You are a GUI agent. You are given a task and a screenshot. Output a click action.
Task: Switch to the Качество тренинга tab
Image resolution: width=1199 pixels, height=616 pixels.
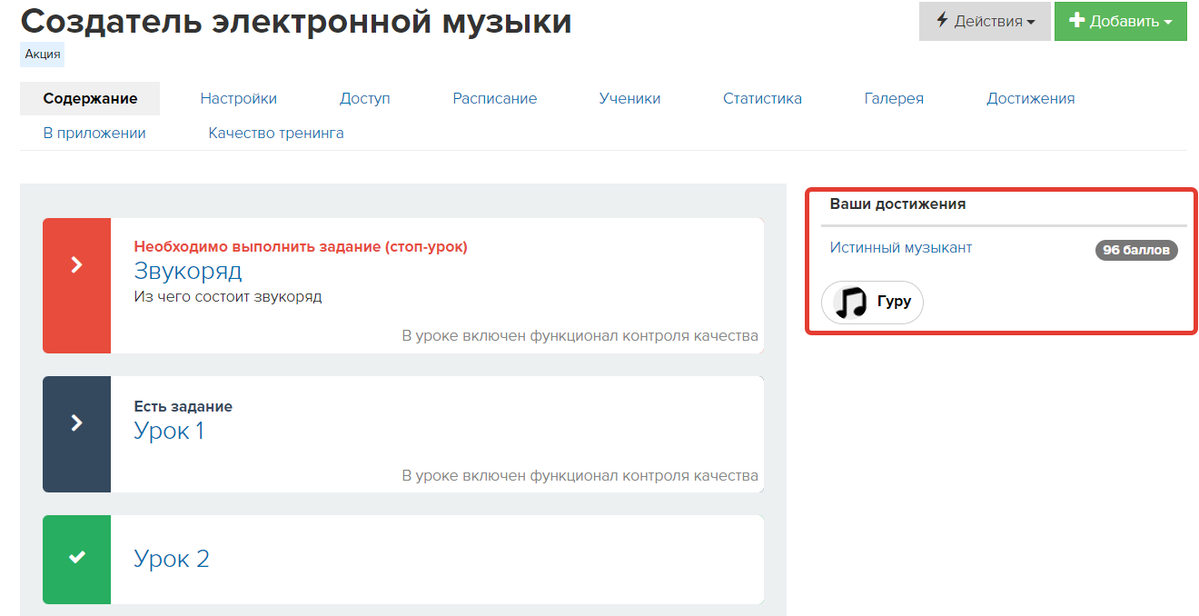276,131
